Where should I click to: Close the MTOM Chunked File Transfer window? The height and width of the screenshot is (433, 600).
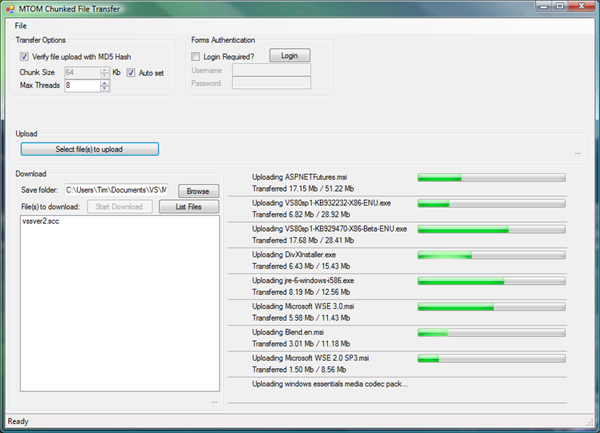pyautogui.click(x=581, y=6)
